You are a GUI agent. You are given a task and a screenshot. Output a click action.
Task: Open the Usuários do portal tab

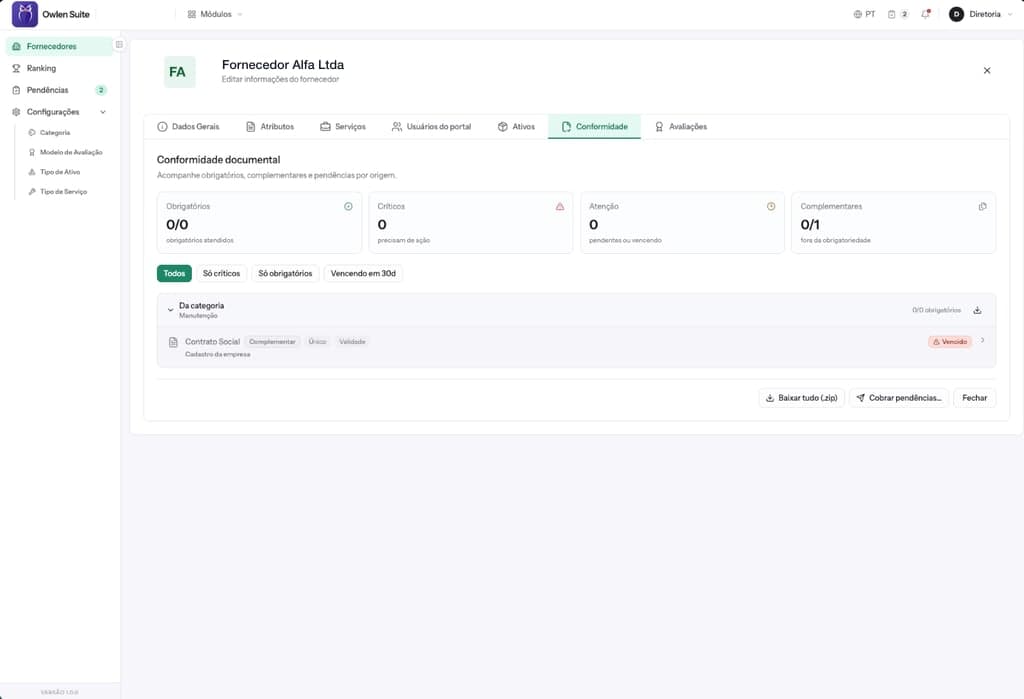pos(431,127)
